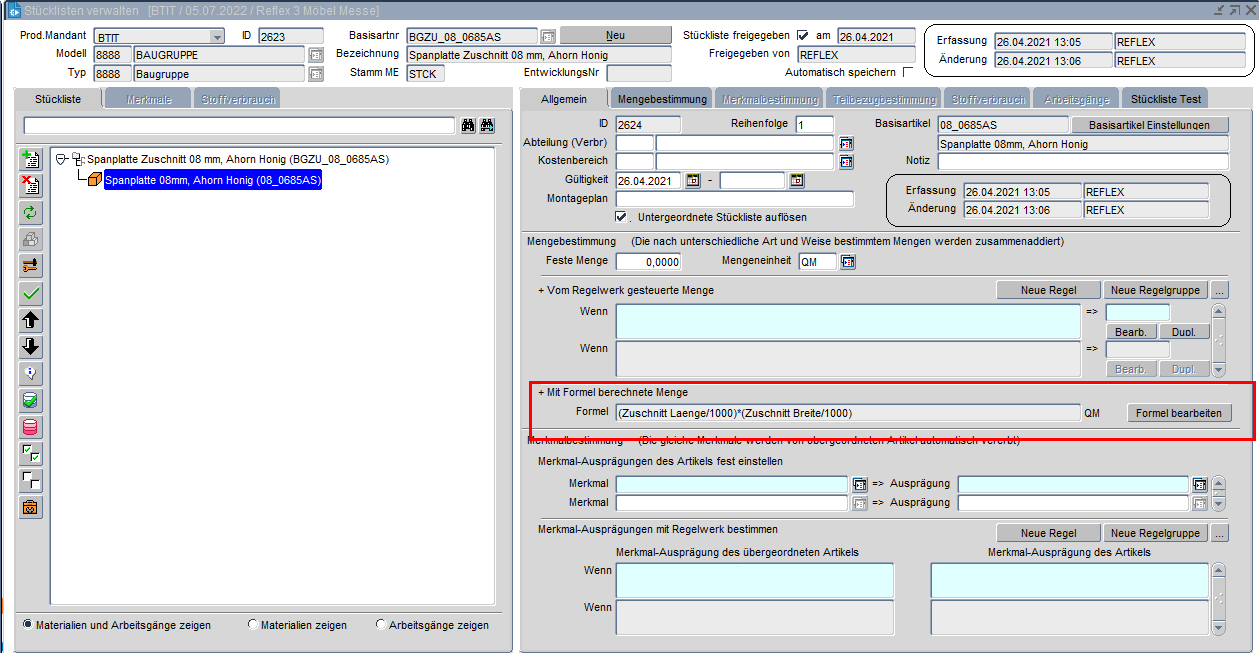This screenshot has height=653, width=1259.
Task: Open the Prod.Mandant dropdown
Action: (x=217, y=36)
